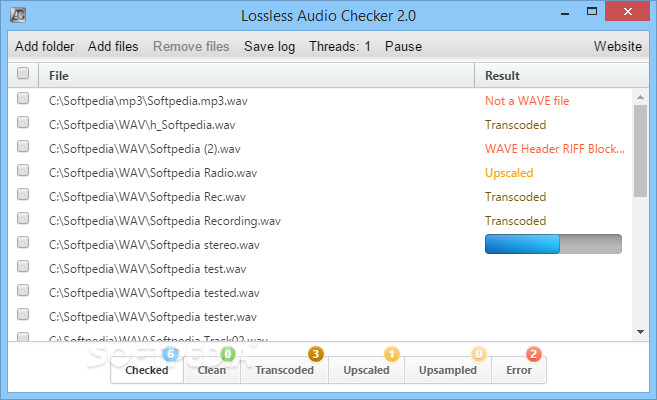Pause the checking process

point(403,46)
